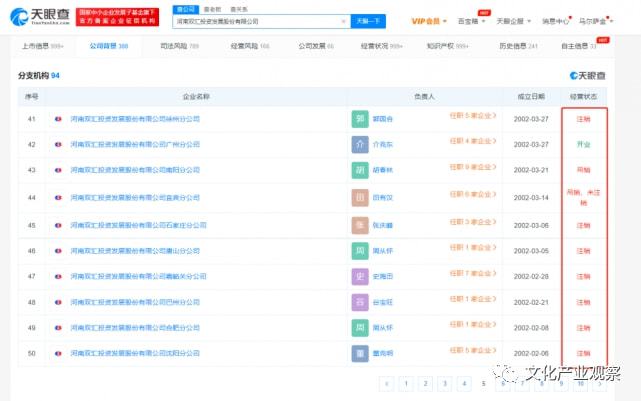
Task: Click blue avatar tile in row 50
Action: pos(360,353)
